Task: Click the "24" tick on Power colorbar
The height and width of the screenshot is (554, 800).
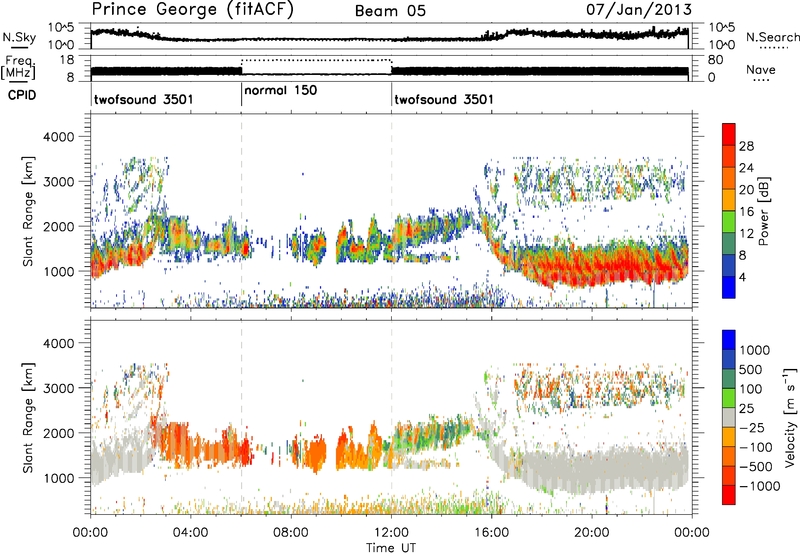Action: click(x=746, y=168)
